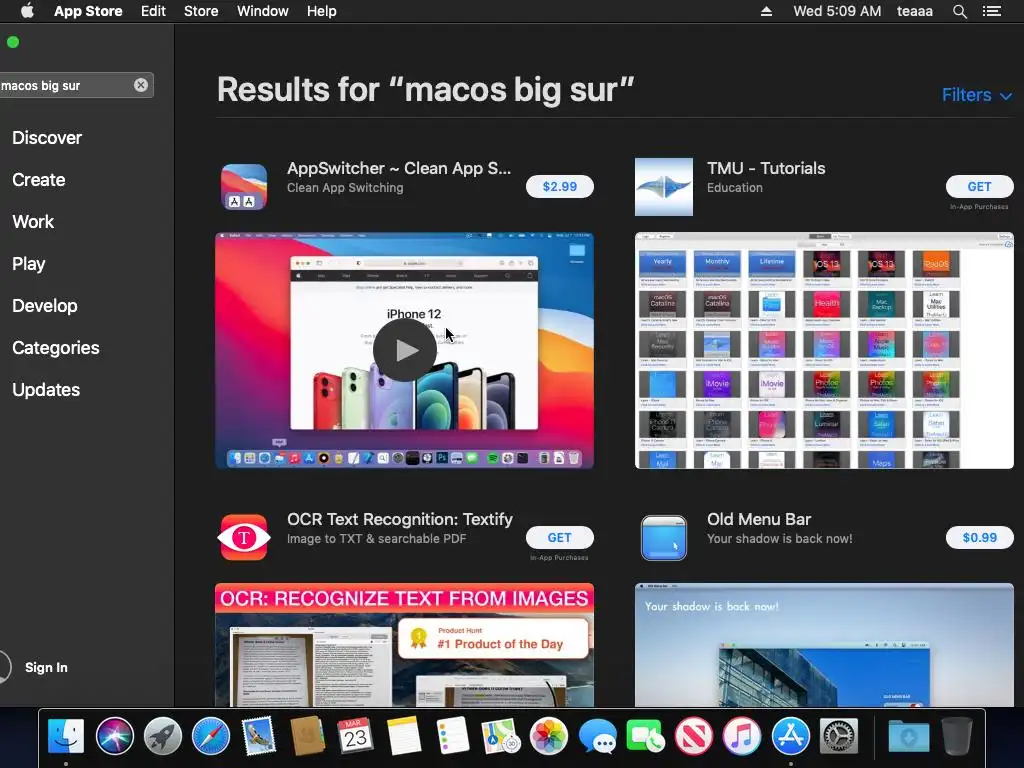This screenshot has height=768, width=1024.
Task: Click GET for TMU - Tutorials
Action: 980,187
